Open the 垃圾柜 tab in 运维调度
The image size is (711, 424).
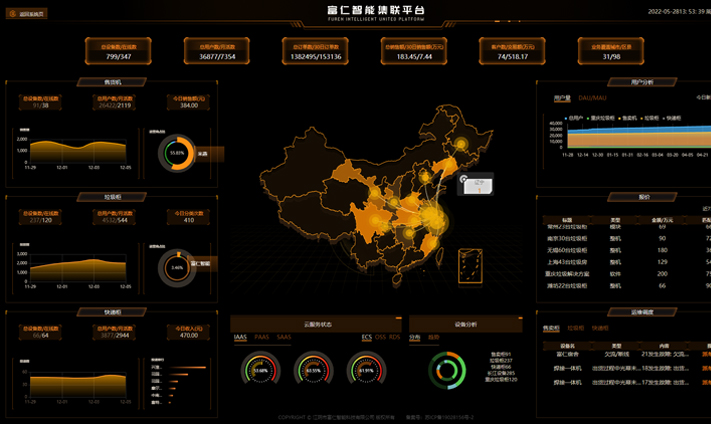pyautogui.click(x=576, y=327)
